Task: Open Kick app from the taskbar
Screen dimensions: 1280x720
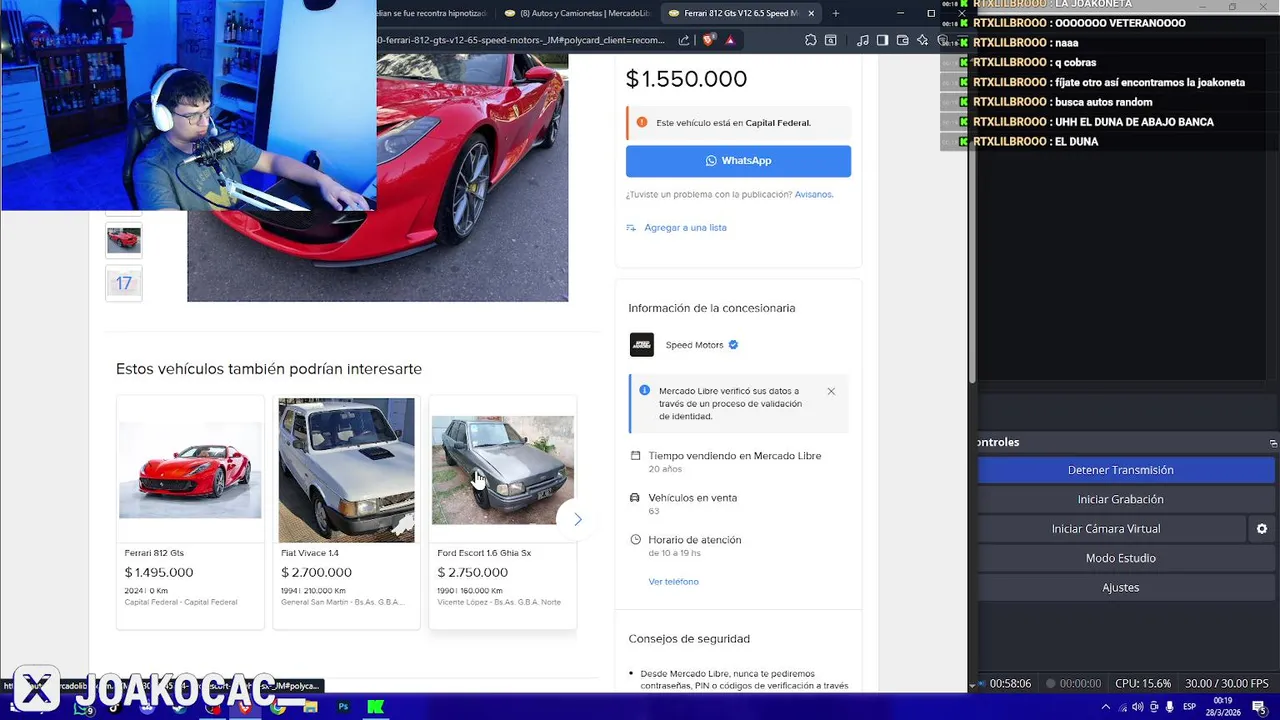Action: (375, 707)
